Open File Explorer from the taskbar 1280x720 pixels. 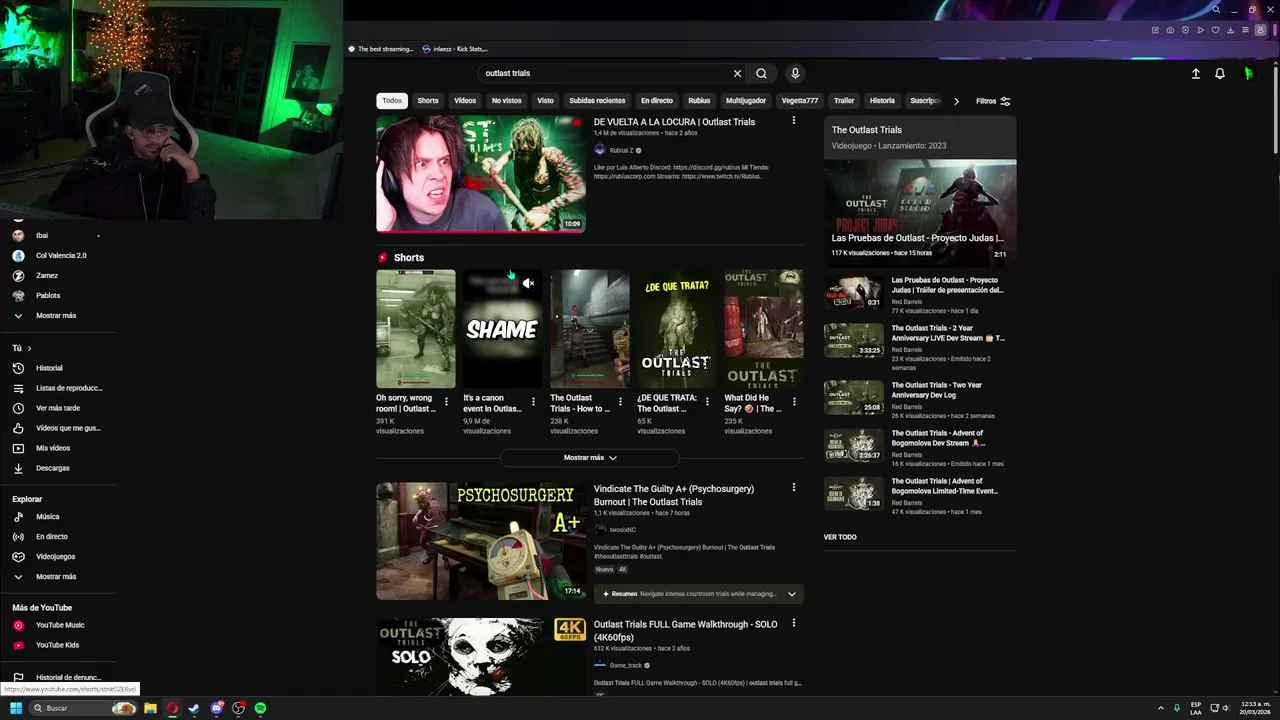pyautogui.click(x=150, y=708)
